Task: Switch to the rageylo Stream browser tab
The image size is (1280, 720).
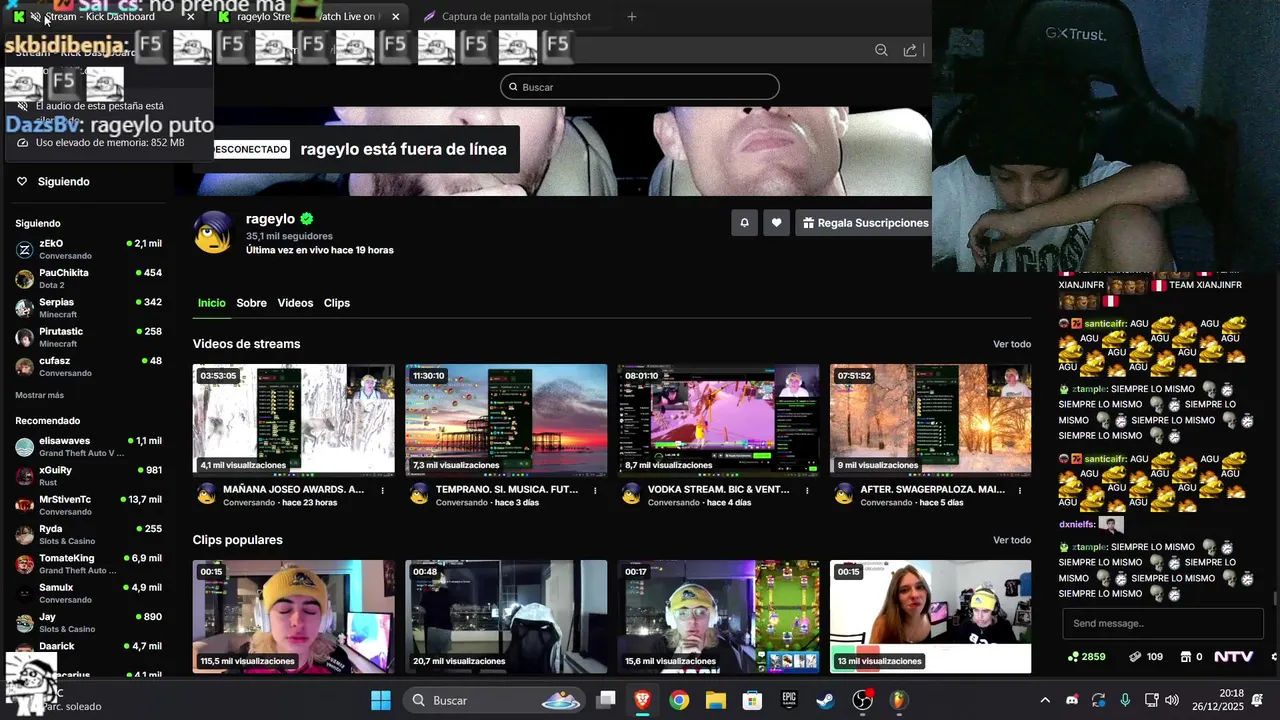Action: tap(310, 17)
